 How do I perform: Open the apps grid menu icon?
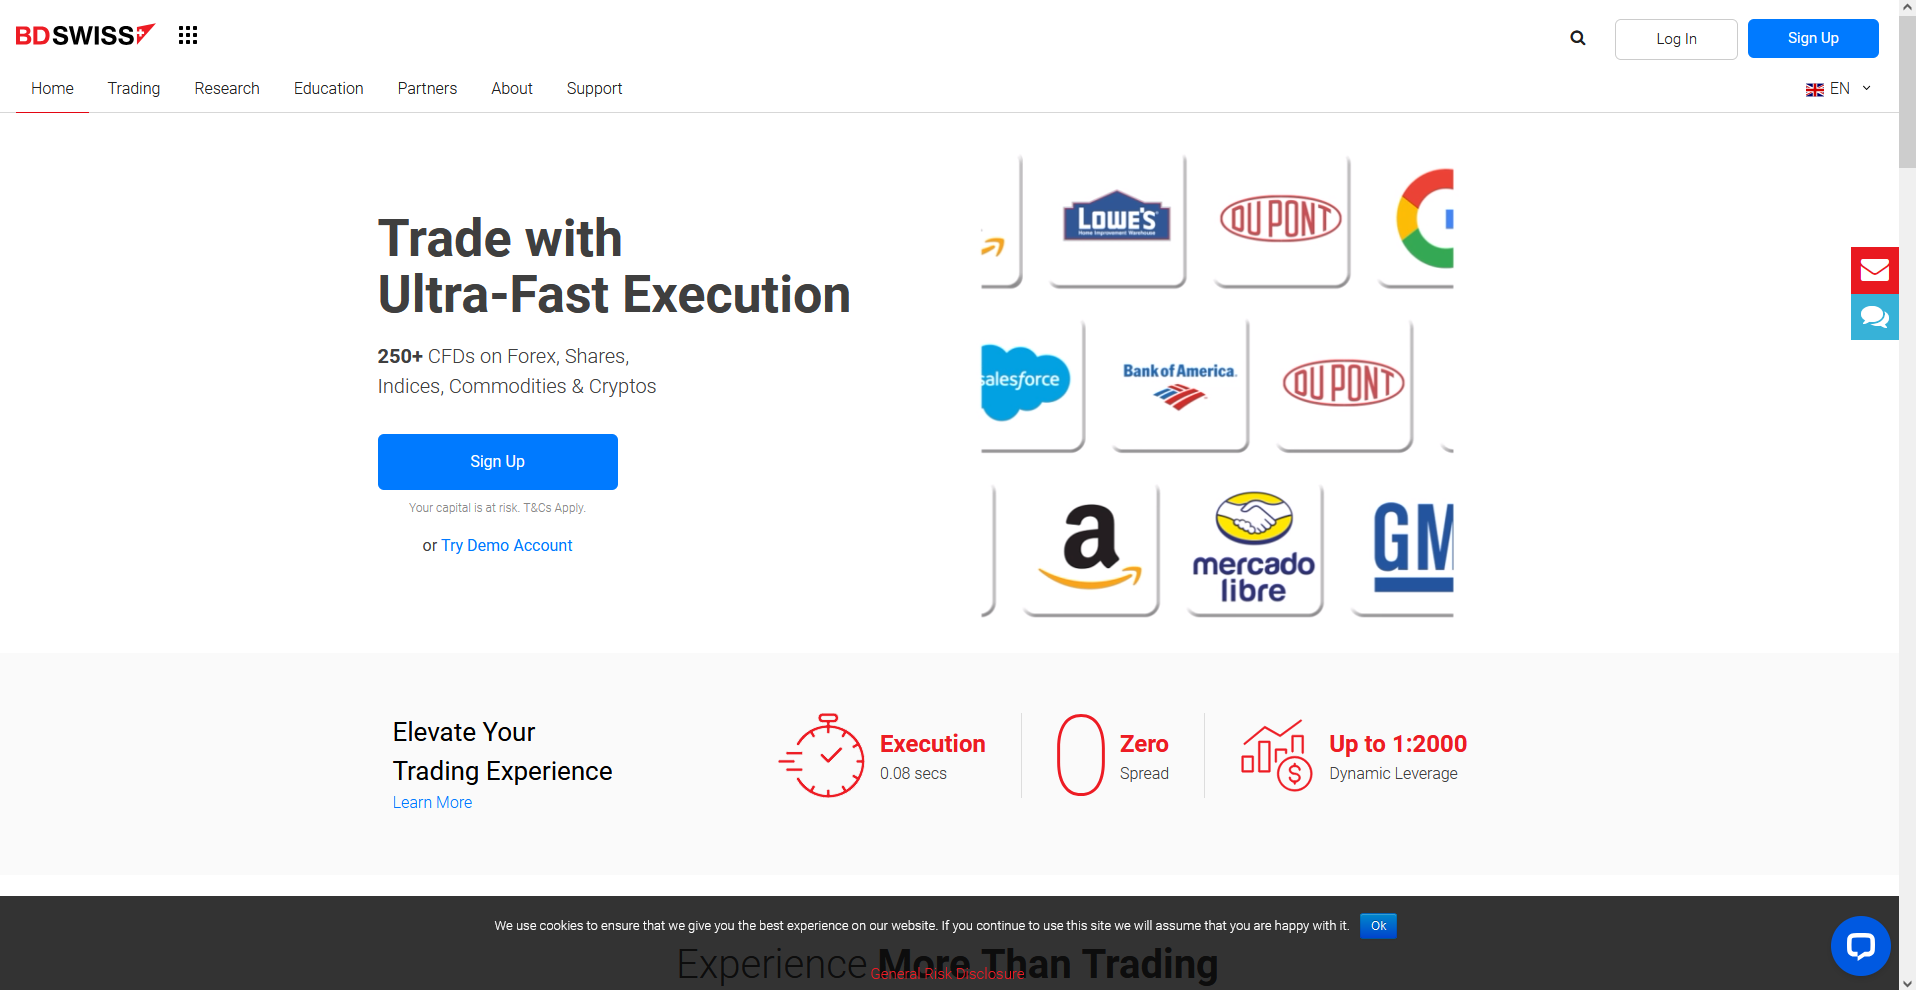coord(188,36)
